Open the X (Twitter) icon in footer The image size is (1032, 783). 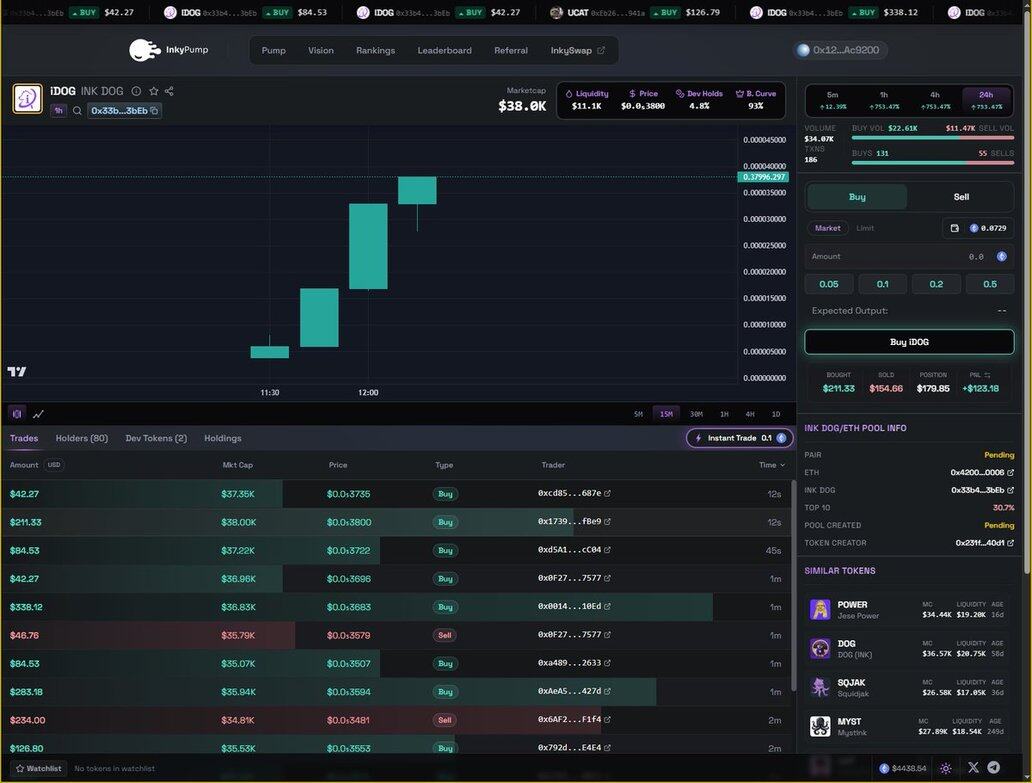(x=973, y=768)
